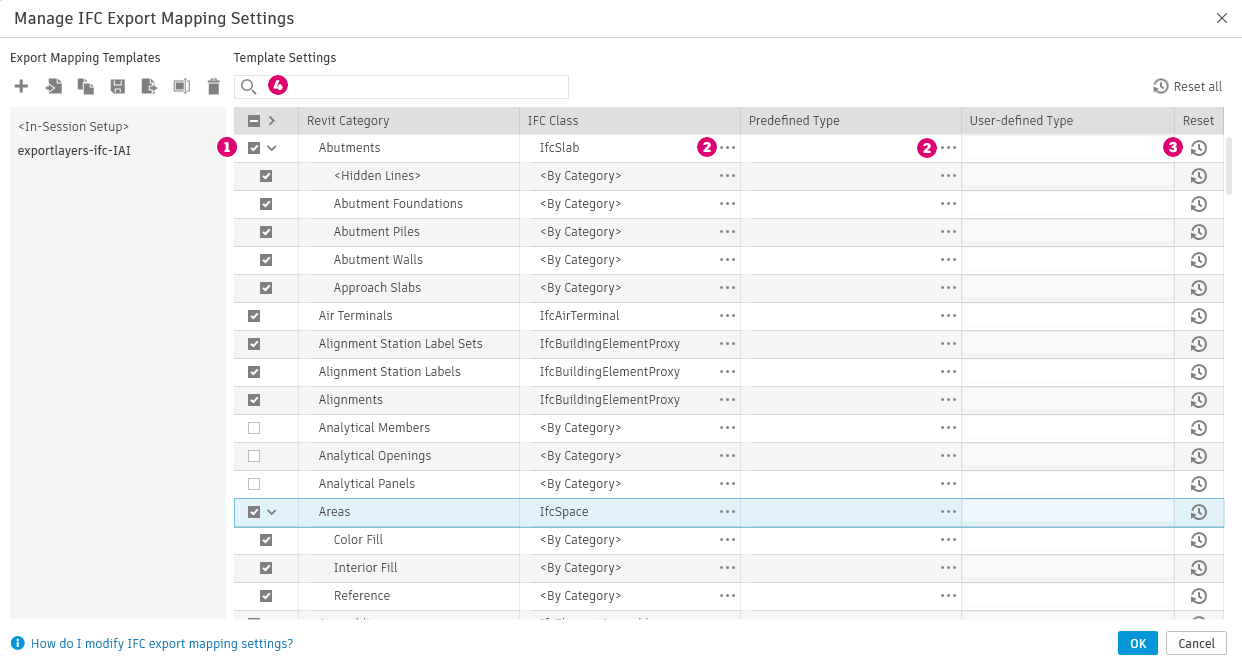Click the Reset all button
The image size is (1242, 664).
tap(1187, 87)
